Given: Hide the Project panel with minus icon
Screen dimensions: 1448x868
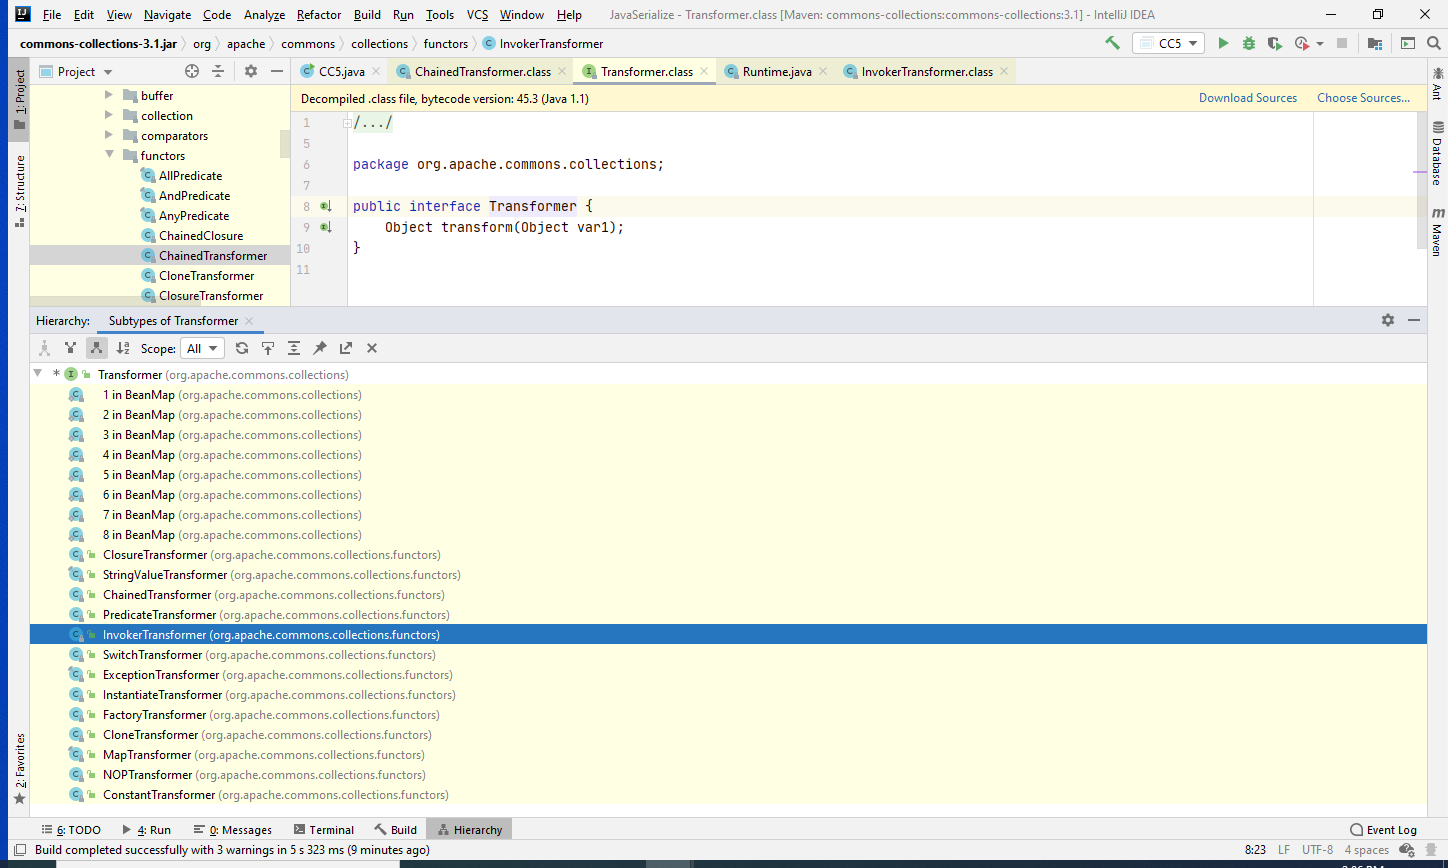Looking at the screenshot, I should [x=277, y=71].
